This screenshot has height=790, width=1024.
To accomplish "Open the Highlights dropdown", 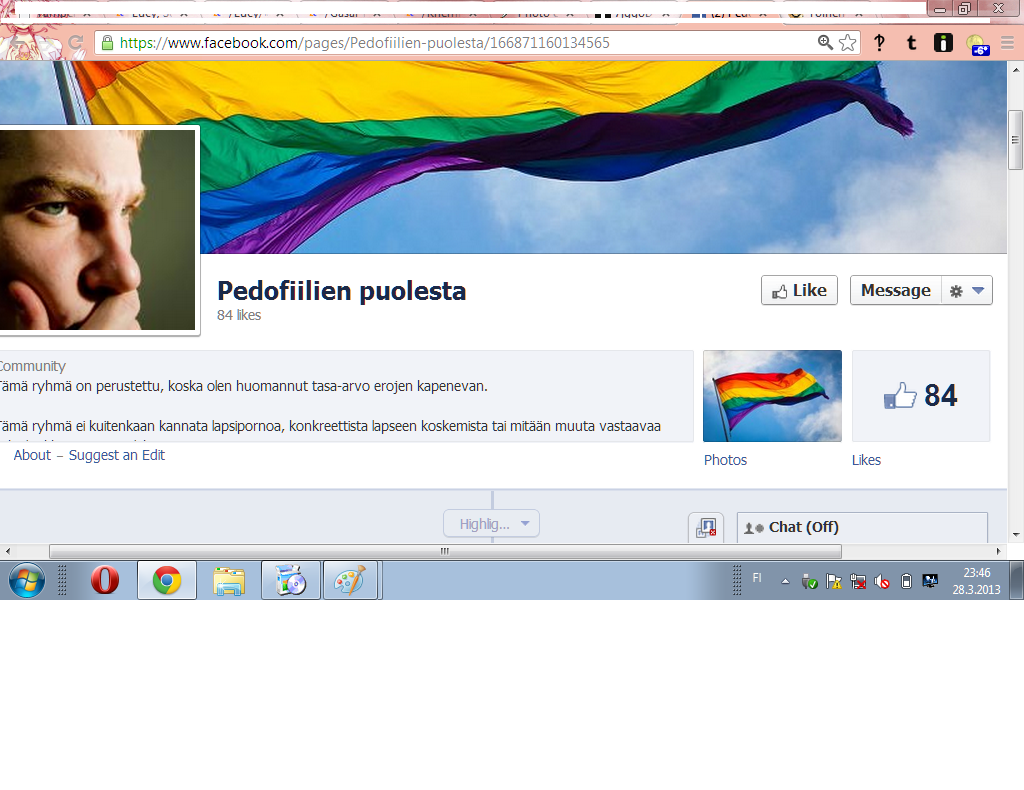I will tap(492, 524).
